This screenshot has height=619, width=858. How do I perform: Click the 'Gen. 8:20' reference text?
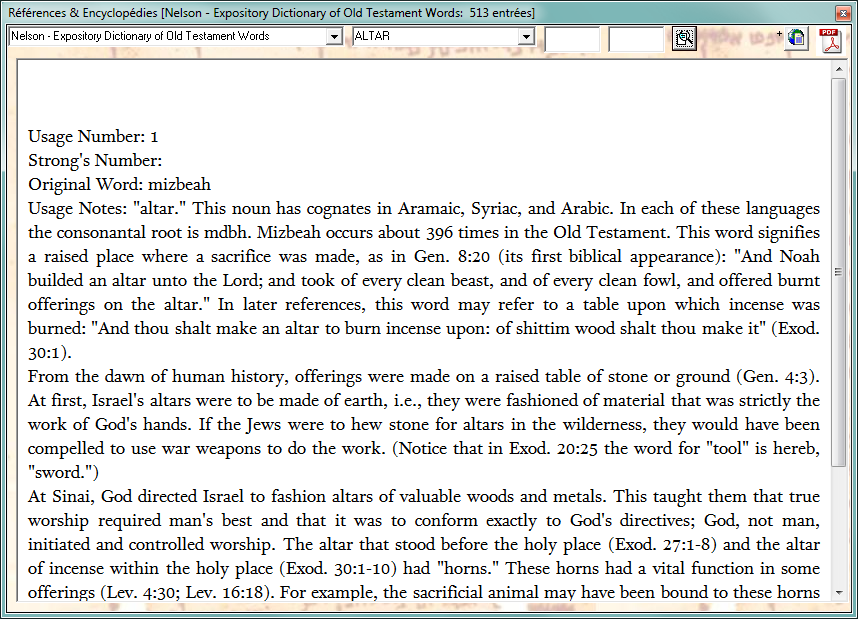(451, 256)
